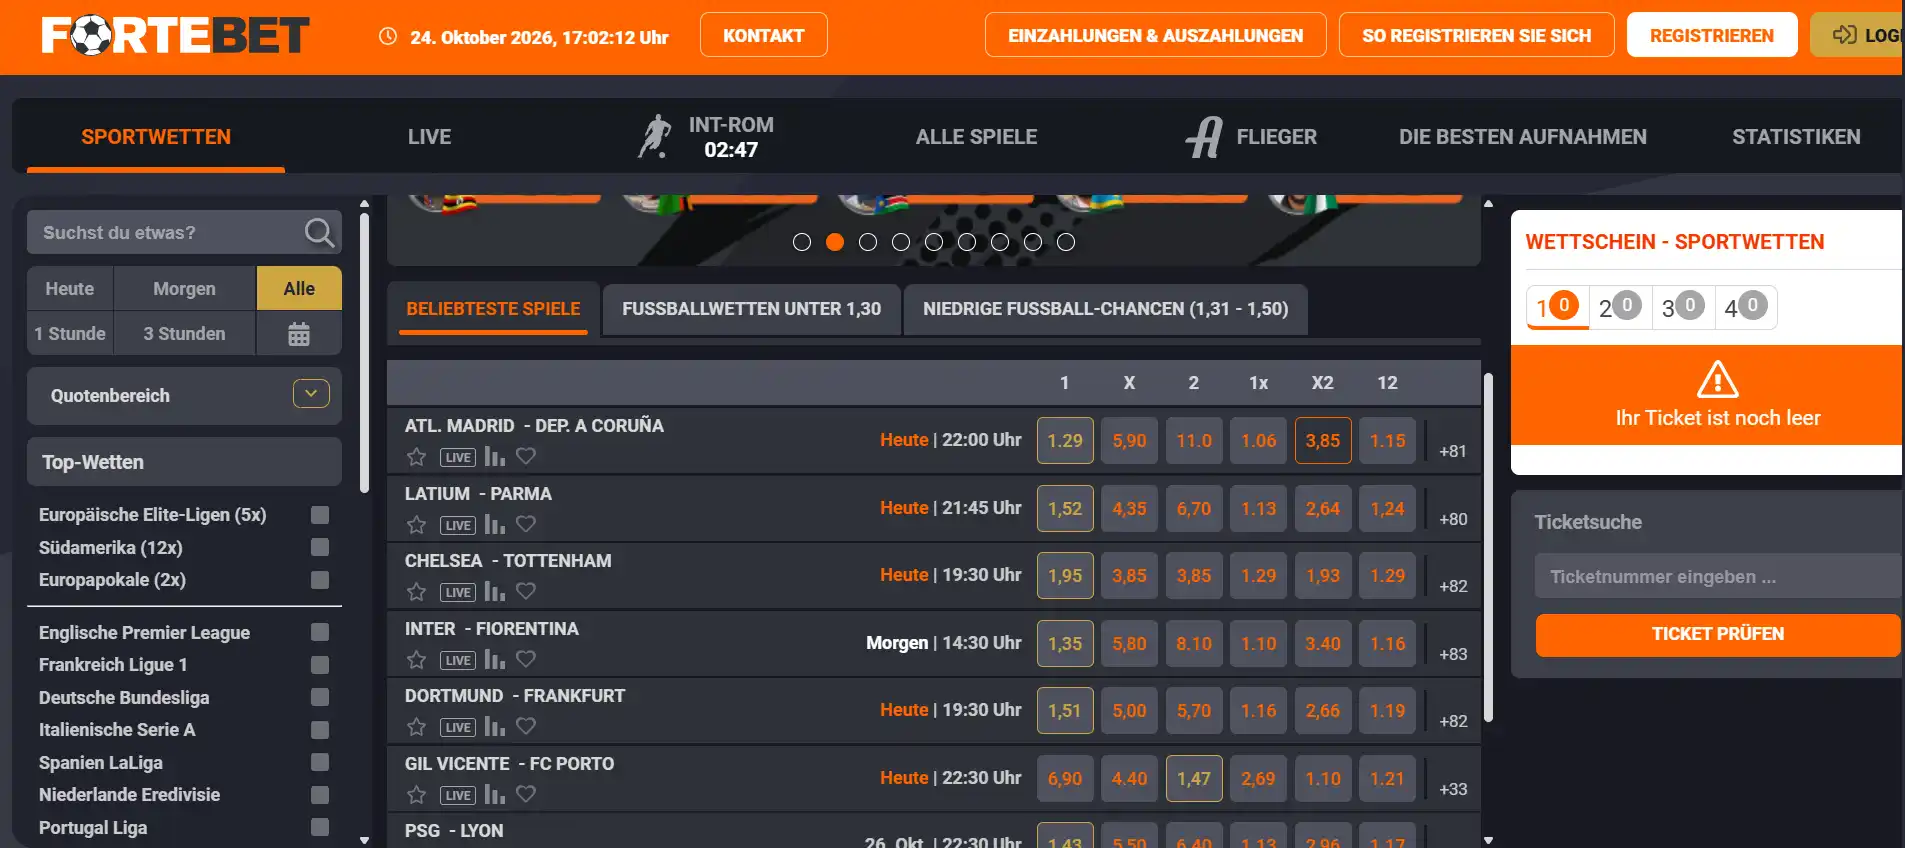This screenshot has width=1905, height=848.
Task: Toggle Europapokale (2x) checkbox
Action: 320,580
